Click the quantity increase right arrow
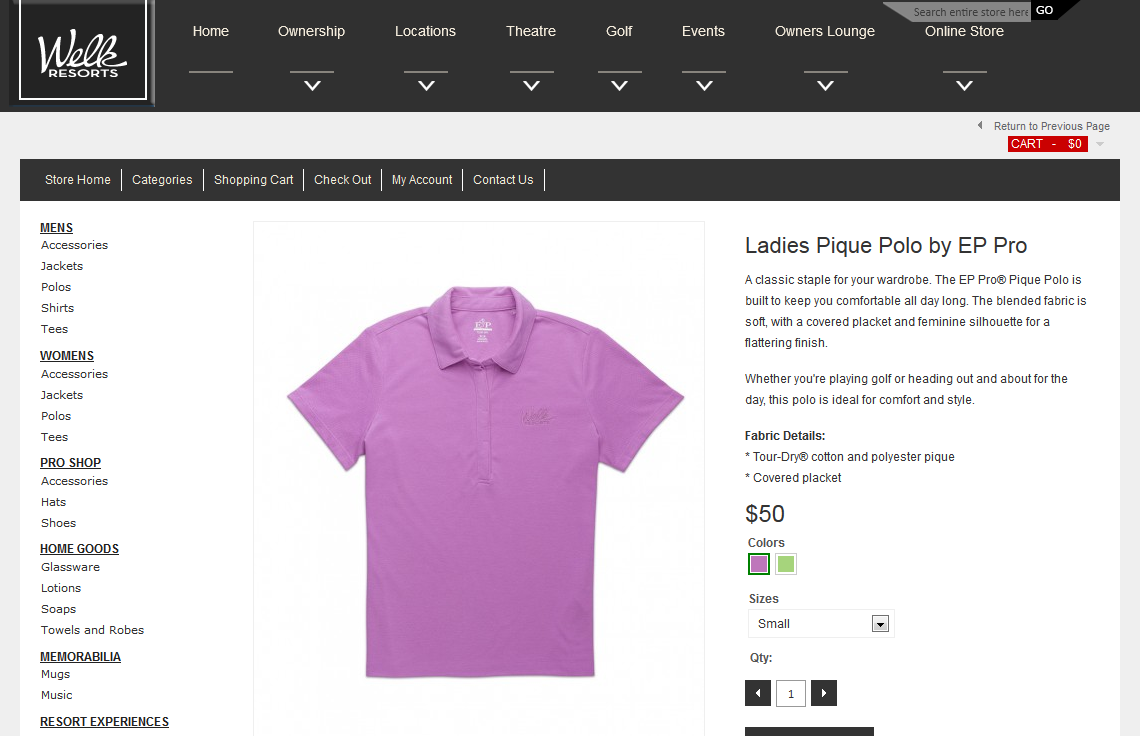1140x736 pixels. tap(824, 693)
